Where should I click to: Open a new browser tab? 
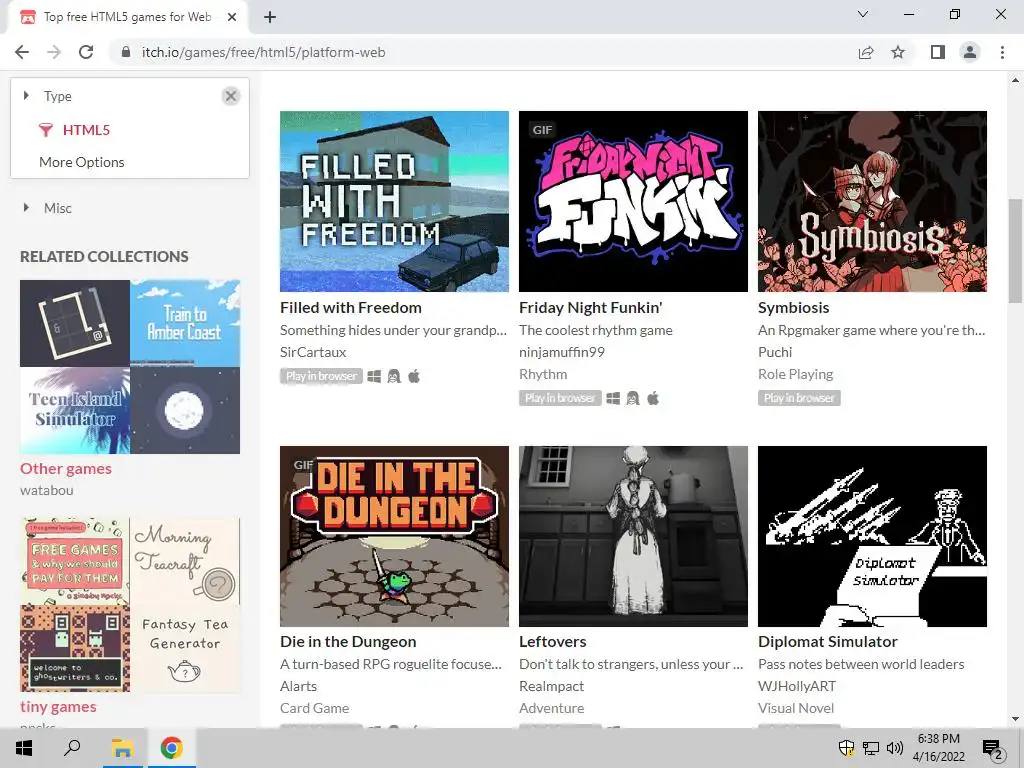click(x=270, y=17)
